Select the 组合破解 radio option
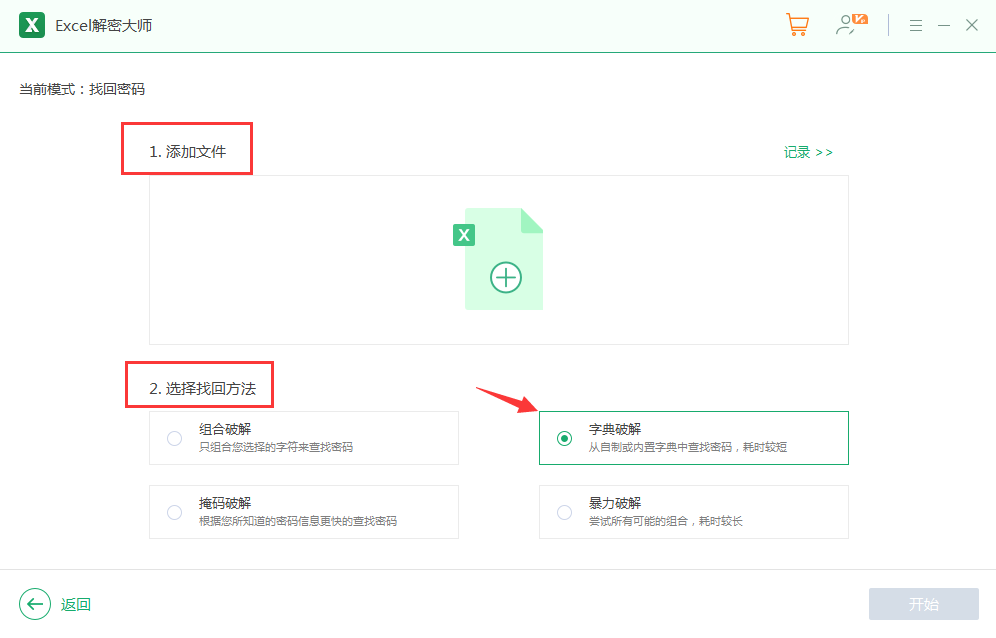Image resolution: width=996 pixels, height=638 pixels. [175, 438]
